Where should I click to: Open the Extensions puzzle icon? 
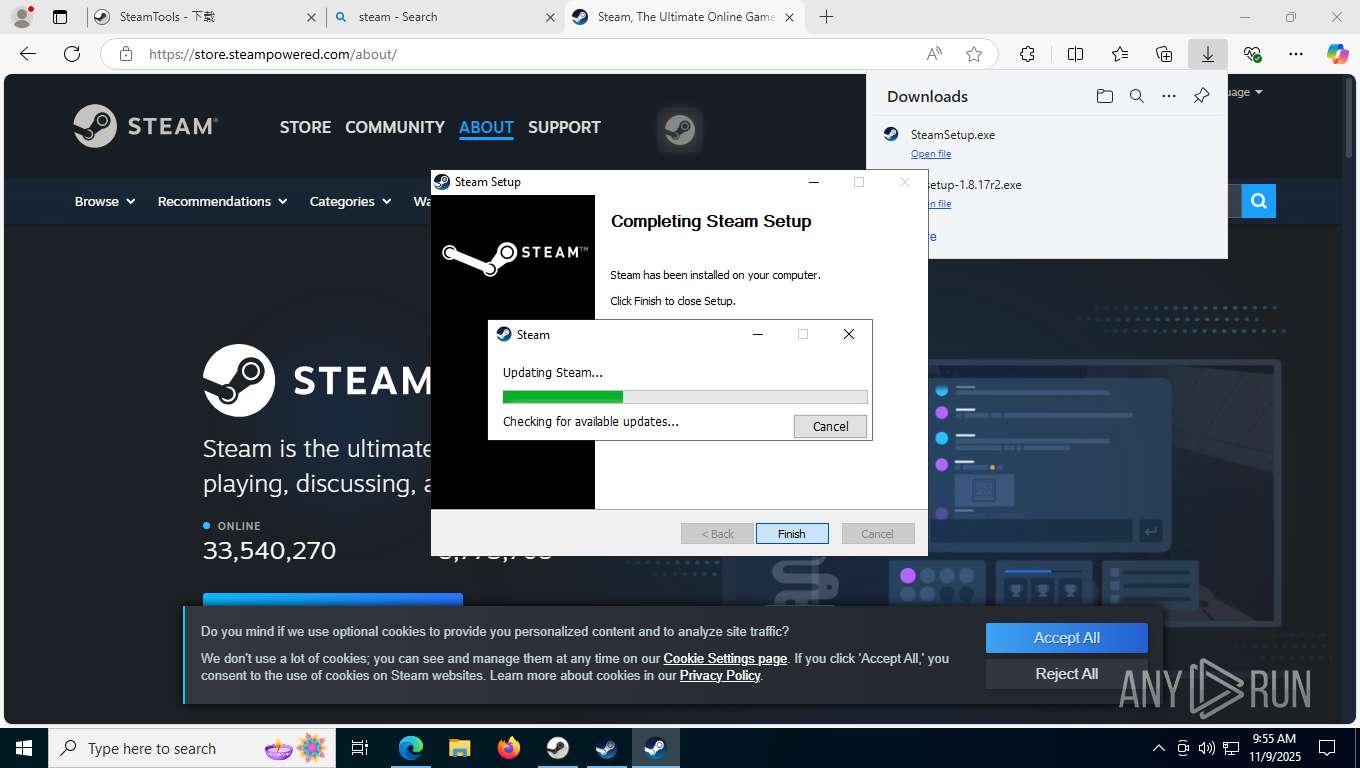[1027, 54]
